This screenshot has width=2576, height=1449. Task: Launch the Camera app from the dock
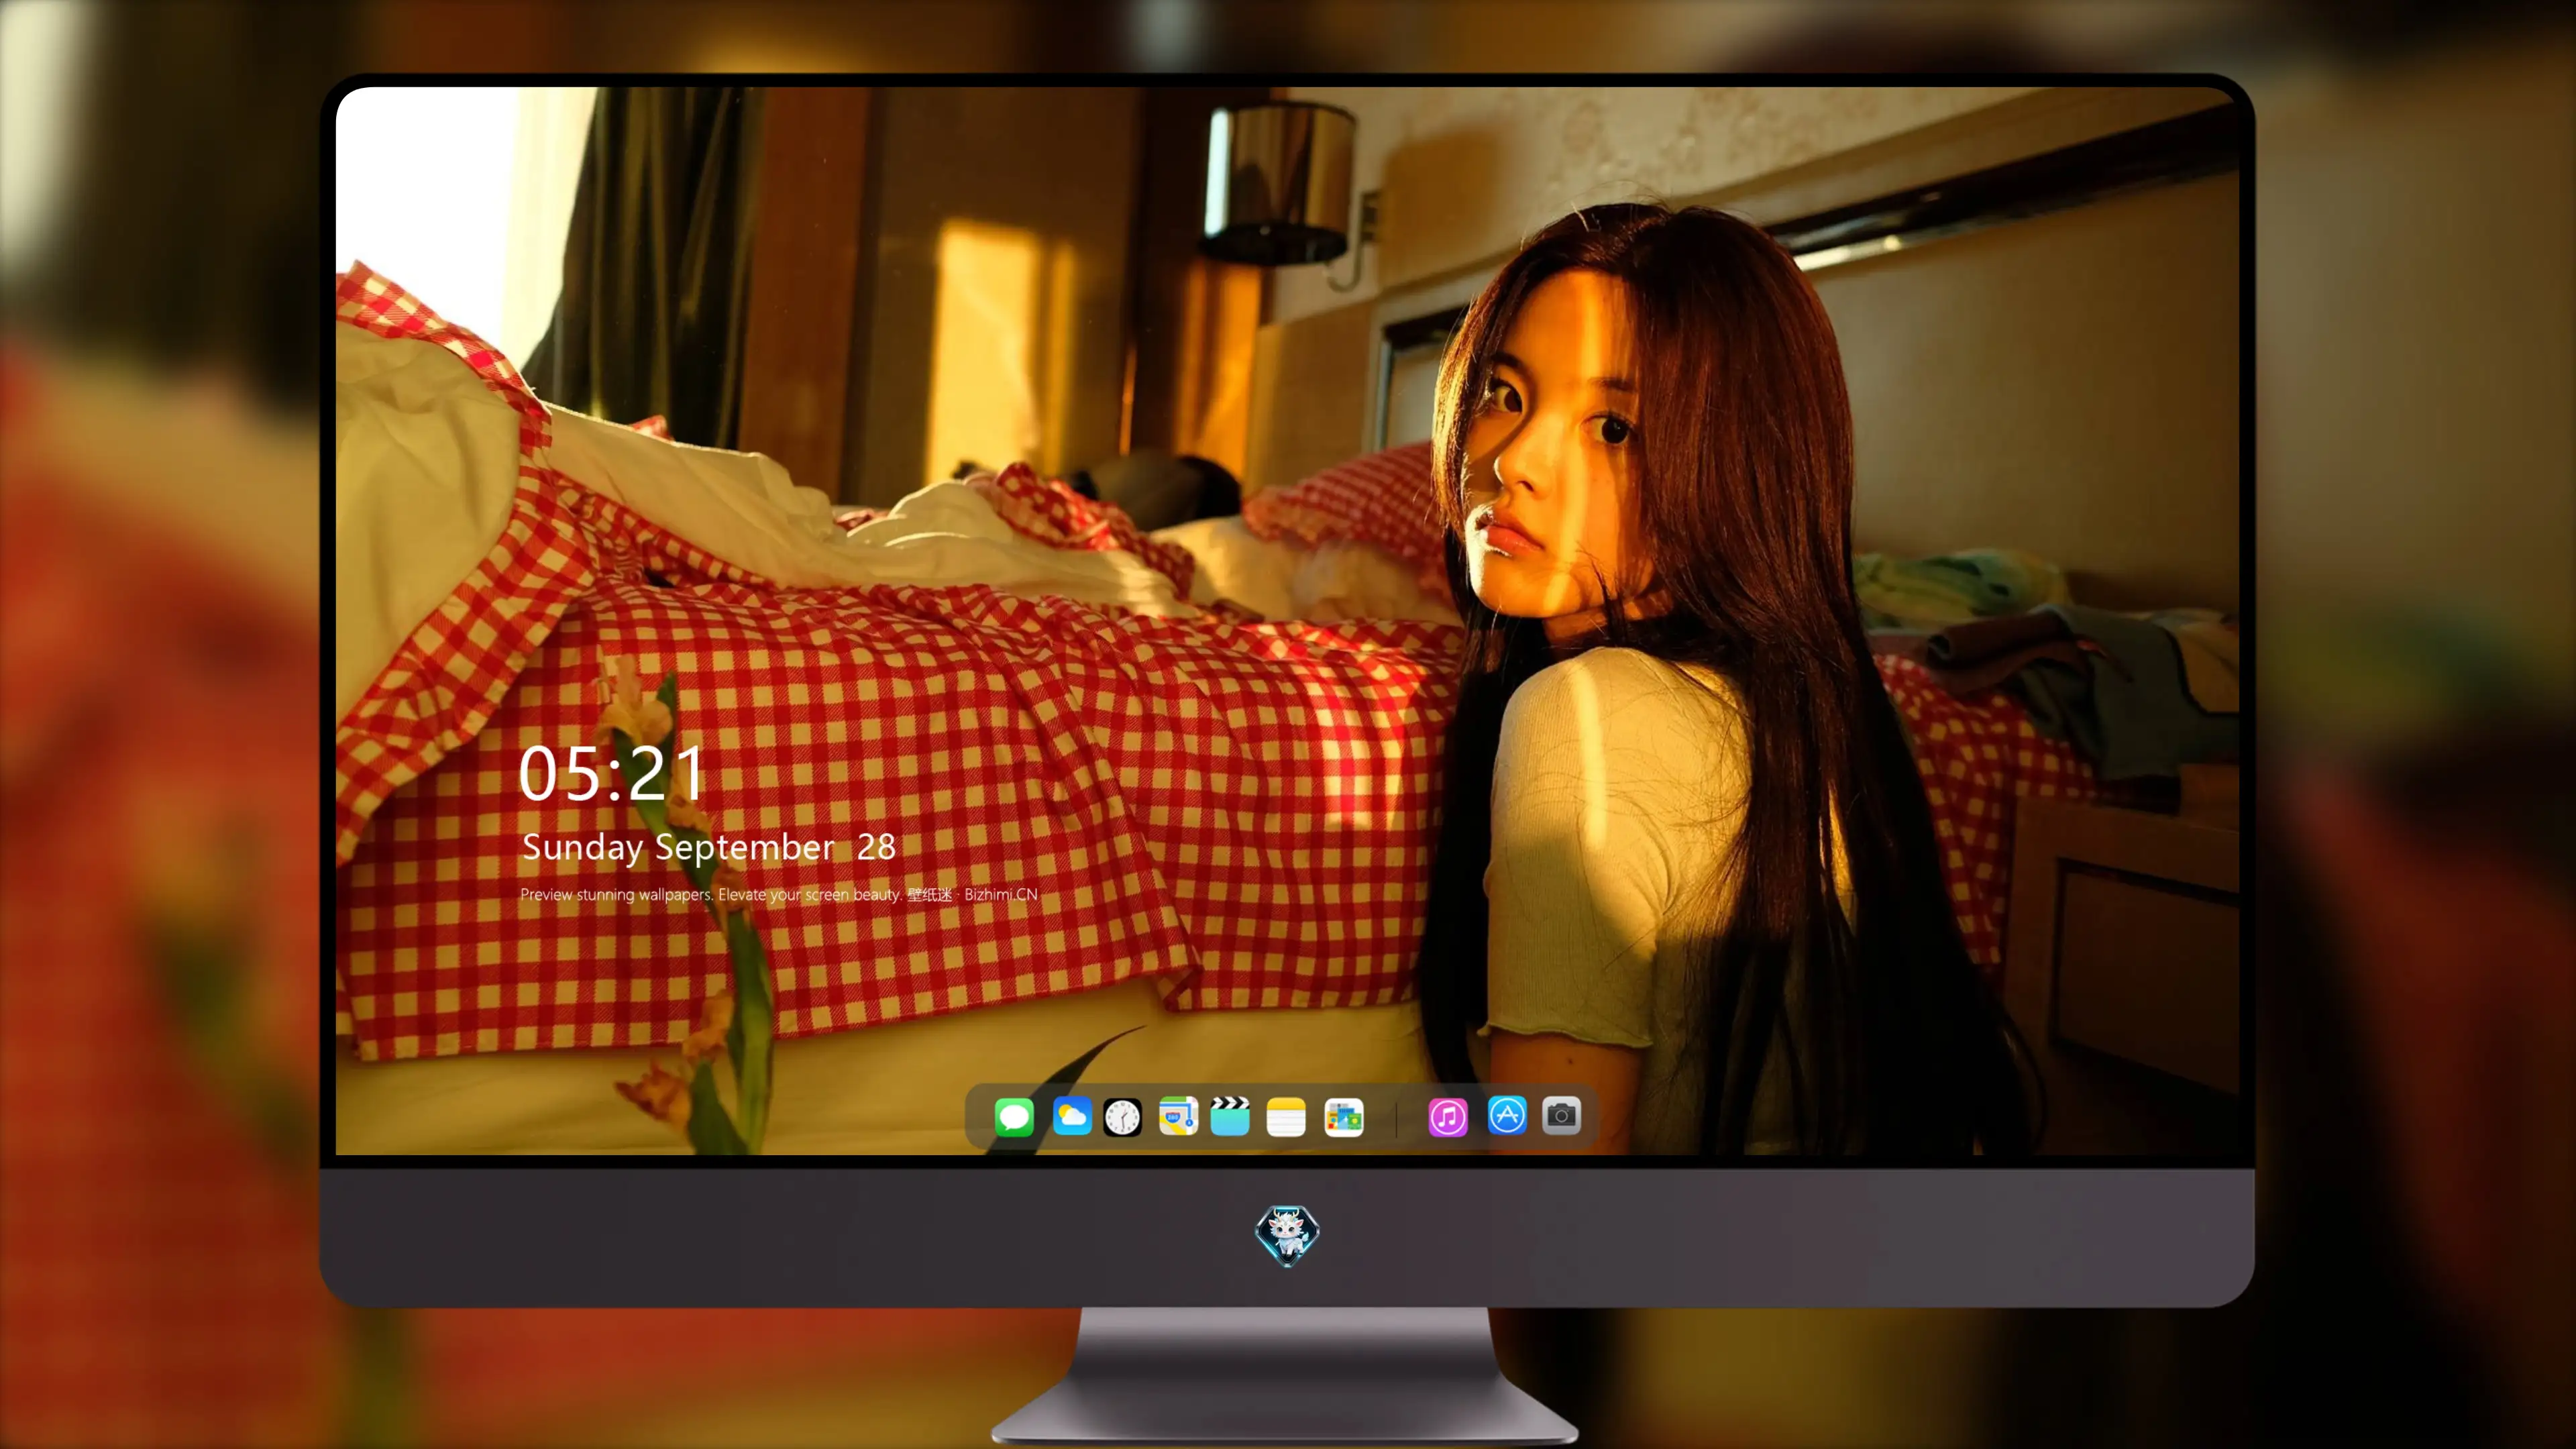[1561, 1115]
